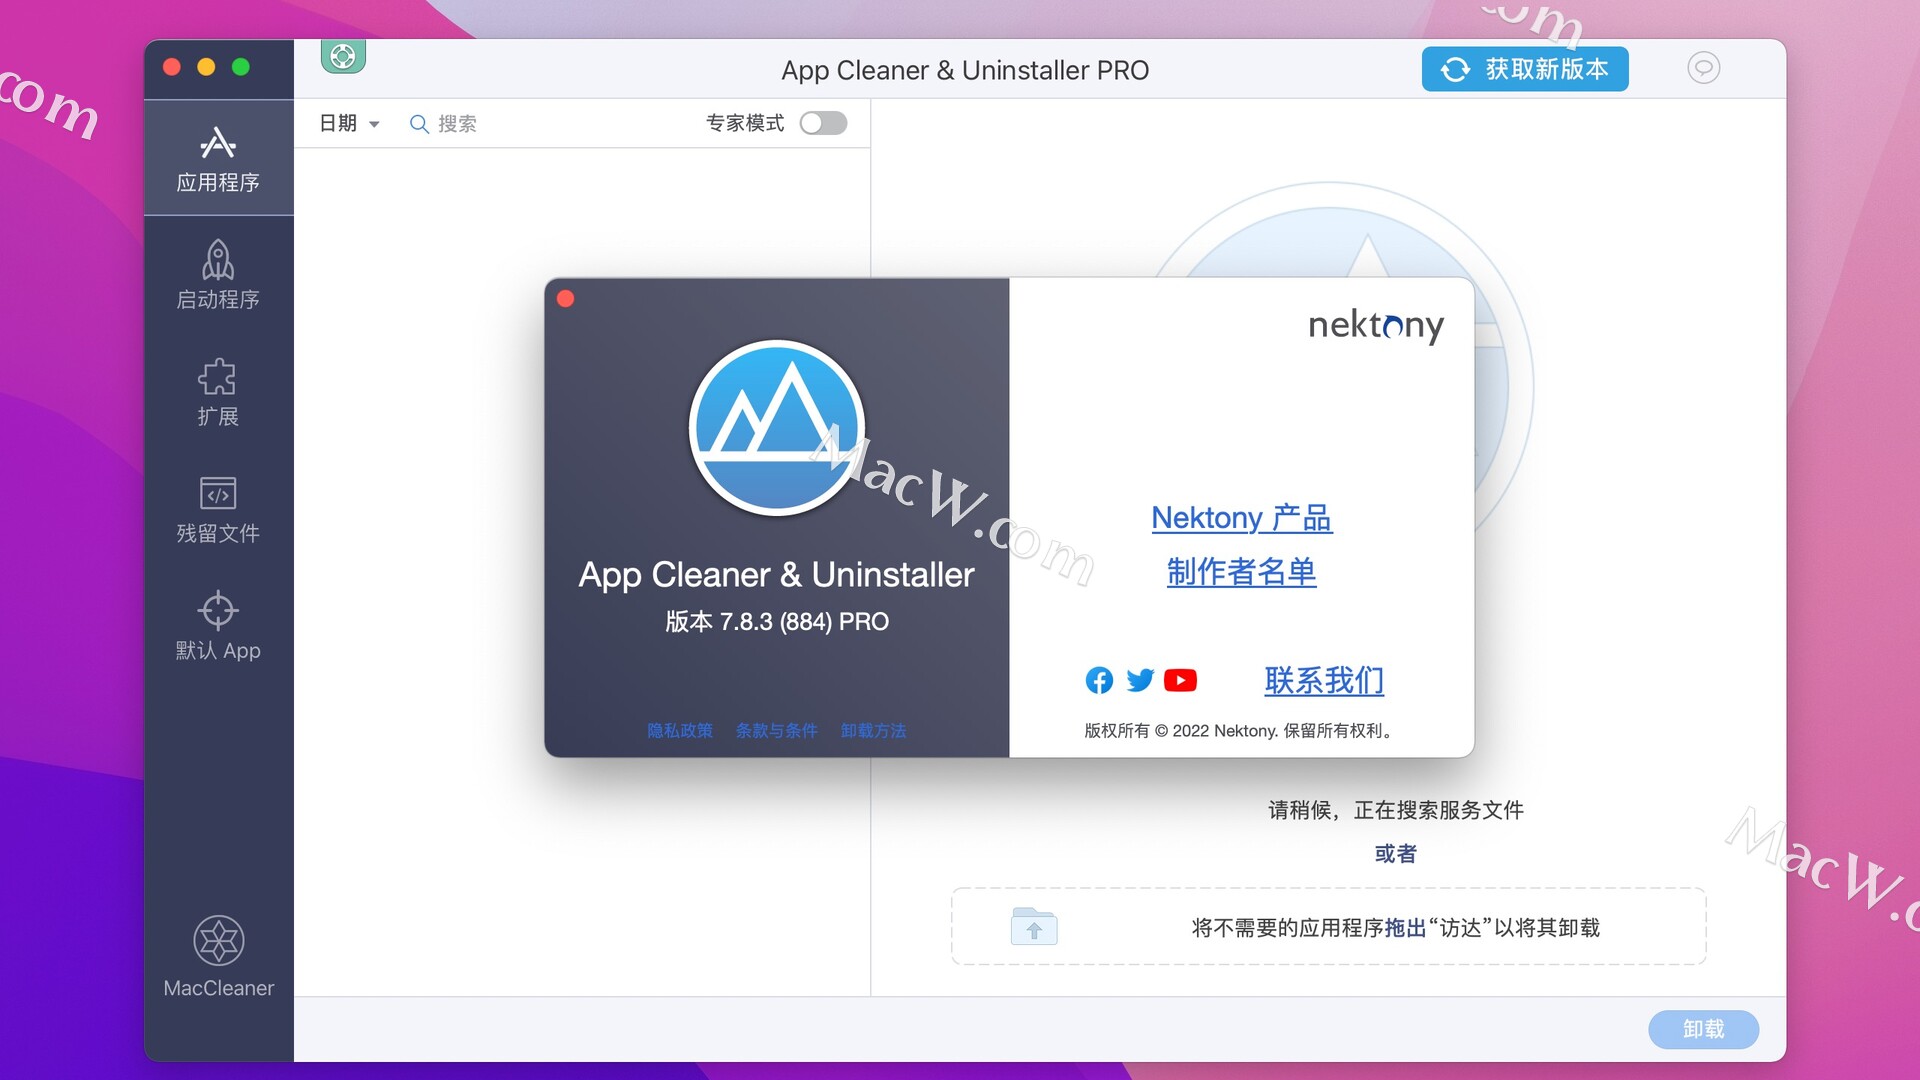Open the 条款与条件 terms link
The height and width of the screenshot is (1080, 1920).
point(777,731)
